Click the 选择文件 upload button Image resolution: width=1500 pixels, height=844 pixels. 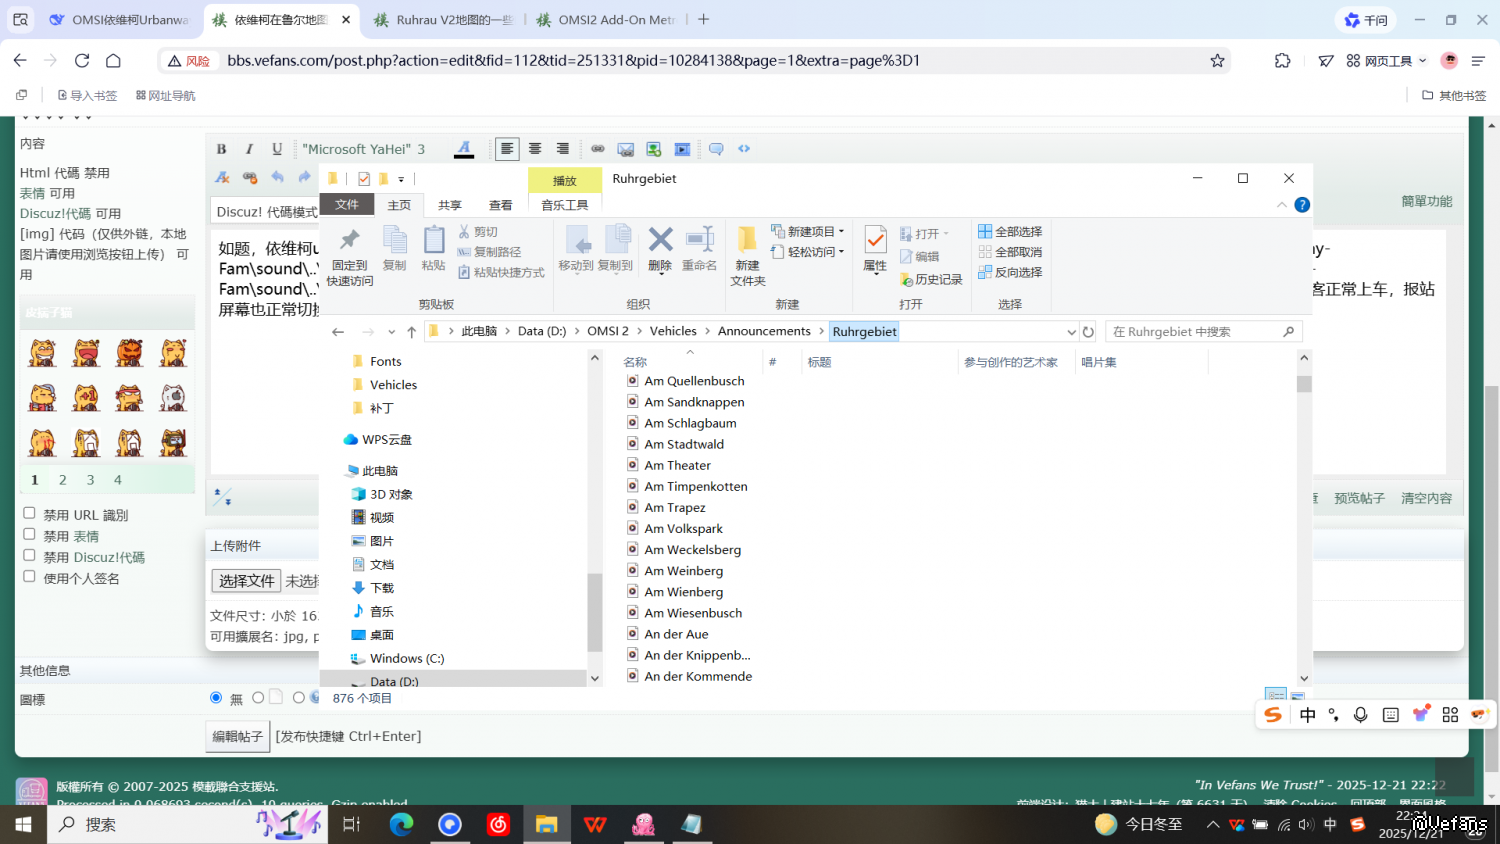pyautogui.click(x=247, y=581)
